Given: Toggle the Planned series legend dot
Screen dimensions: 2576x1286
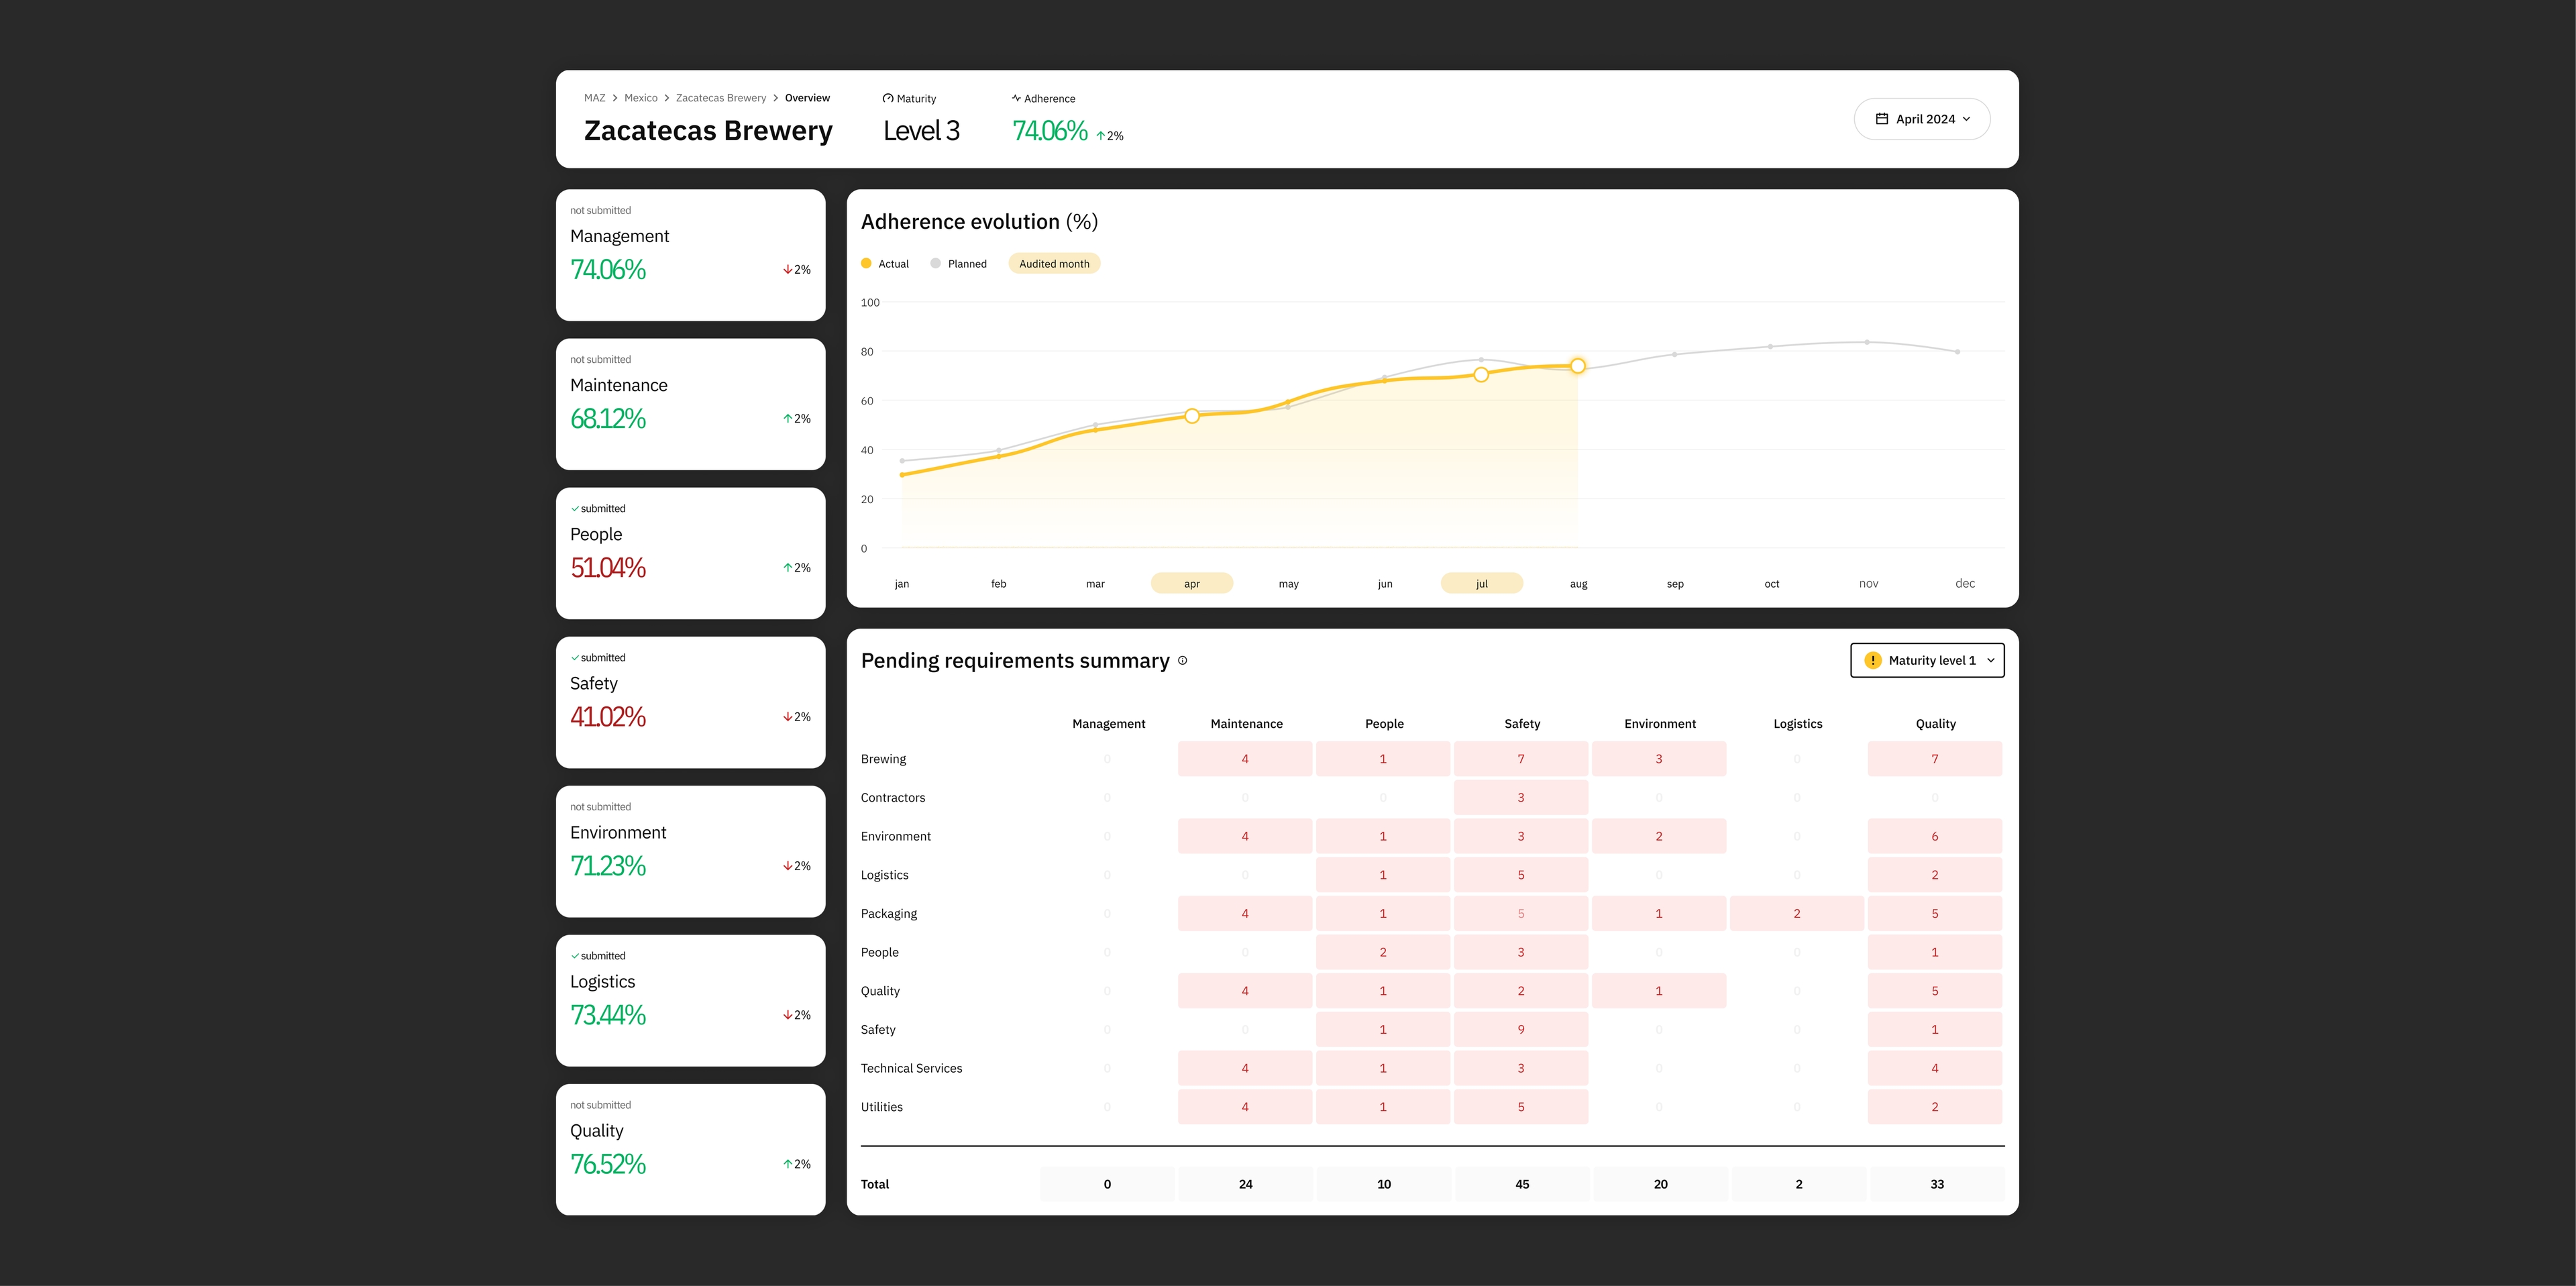Looking at the screenshot, I should click(936, 264).
